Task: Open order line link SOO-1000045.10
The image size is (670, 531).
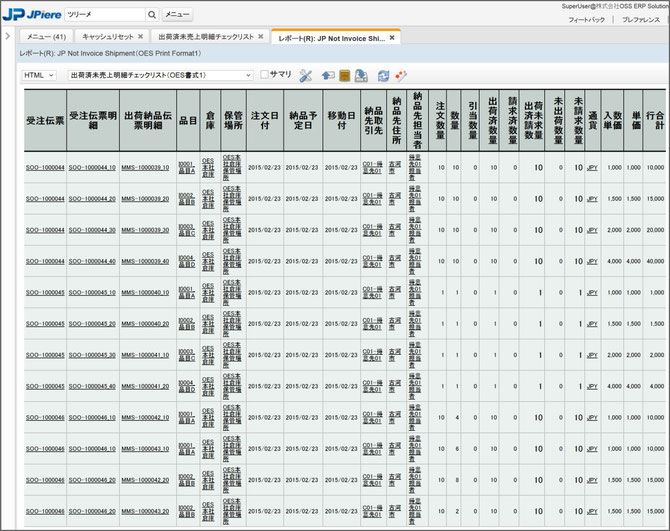Action: [92, 292]
